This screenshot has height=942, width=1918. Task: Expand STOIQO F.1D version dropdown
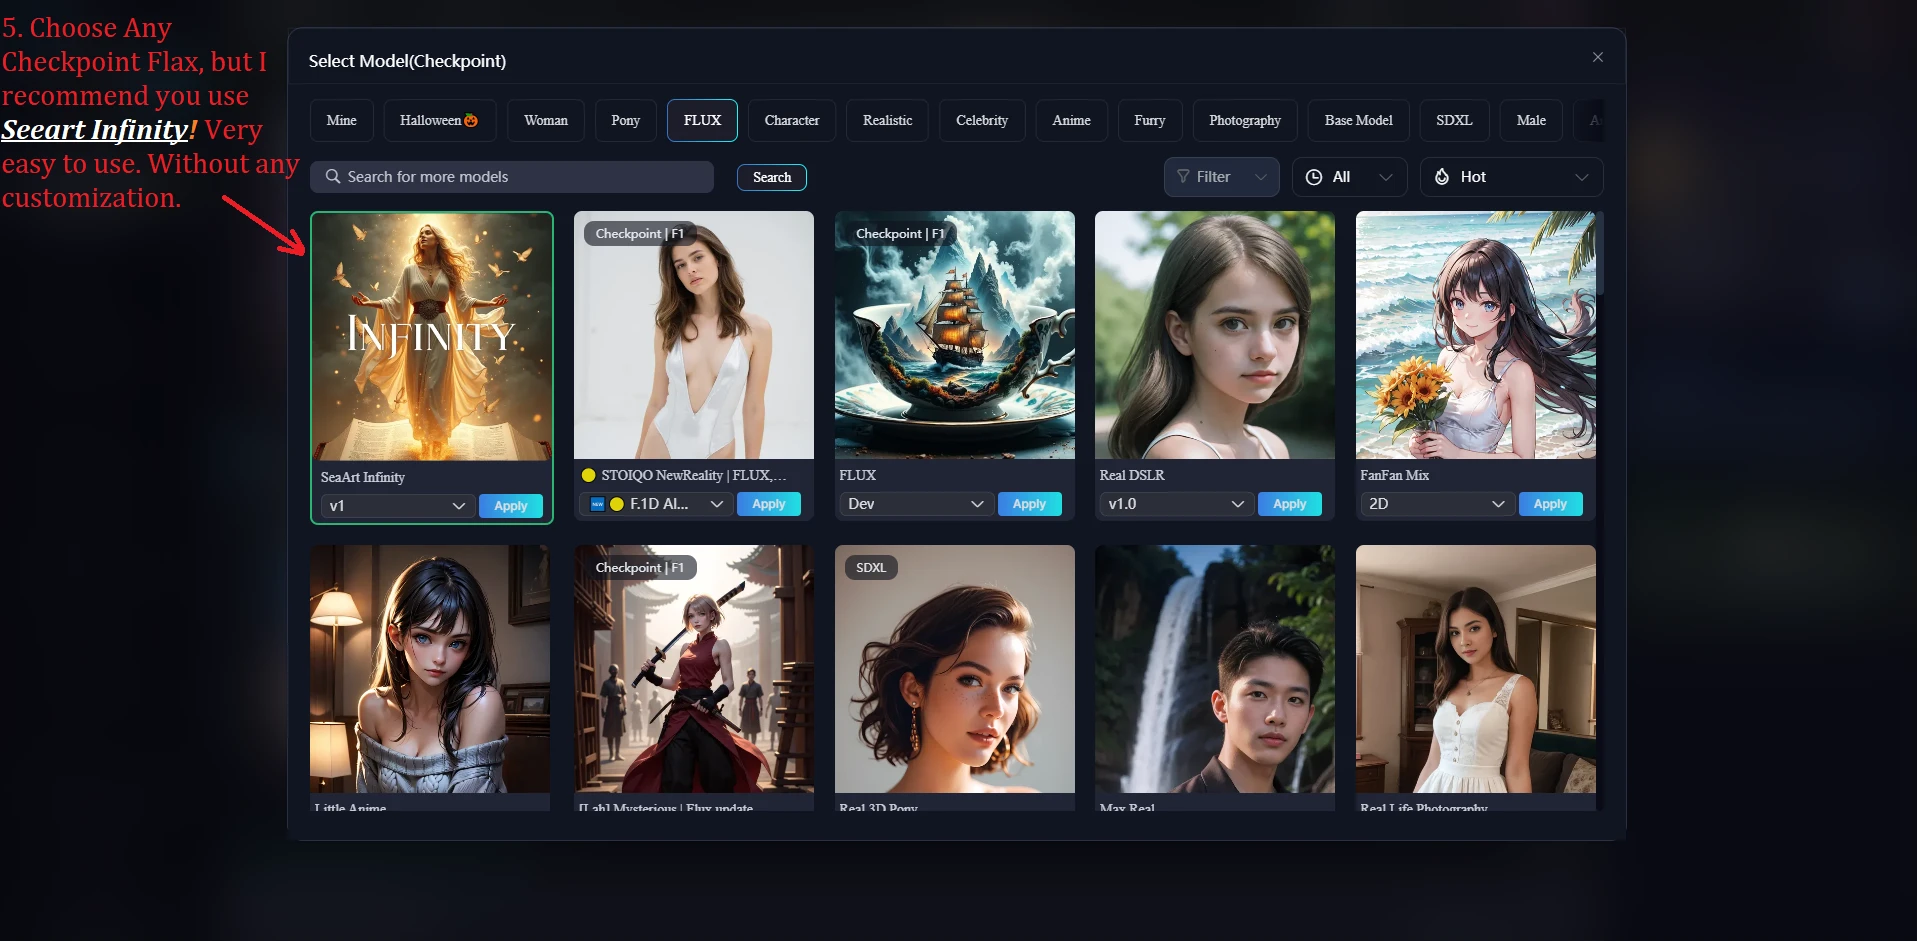[656, 504]
